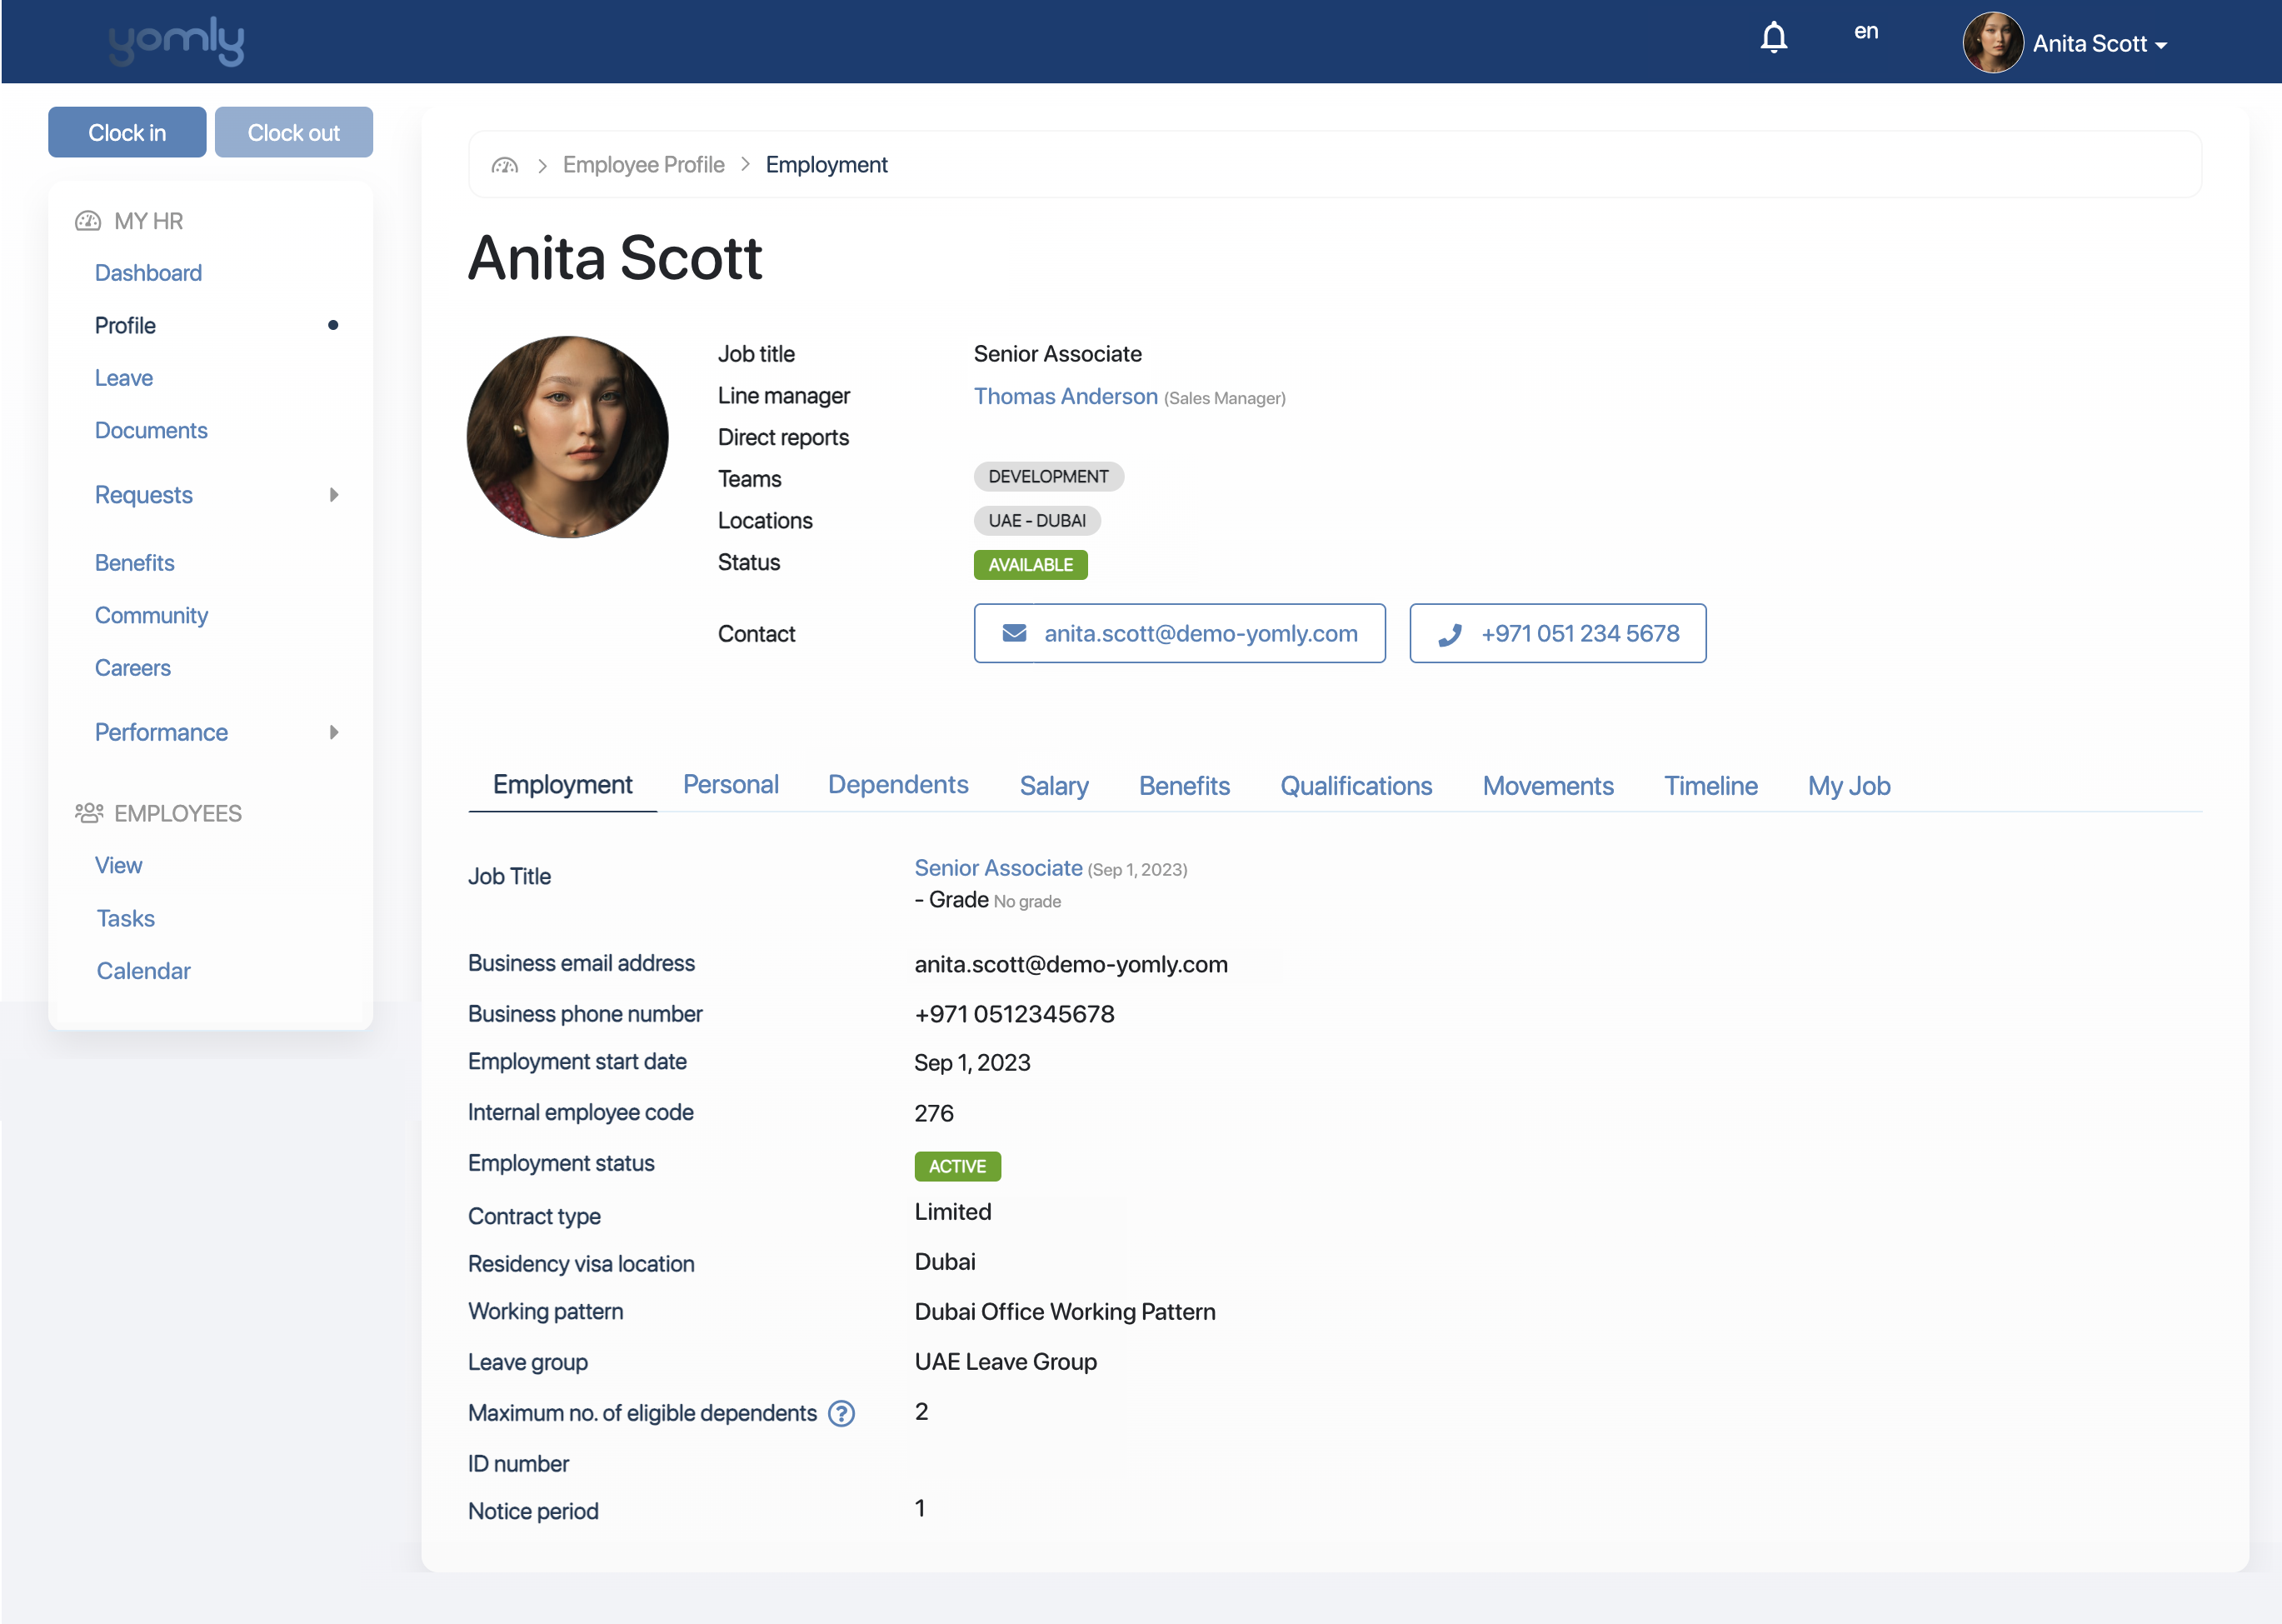Click the ACTIVE employment status badge
Screen dimensions: 2282x1624
tap(958, 1166)
